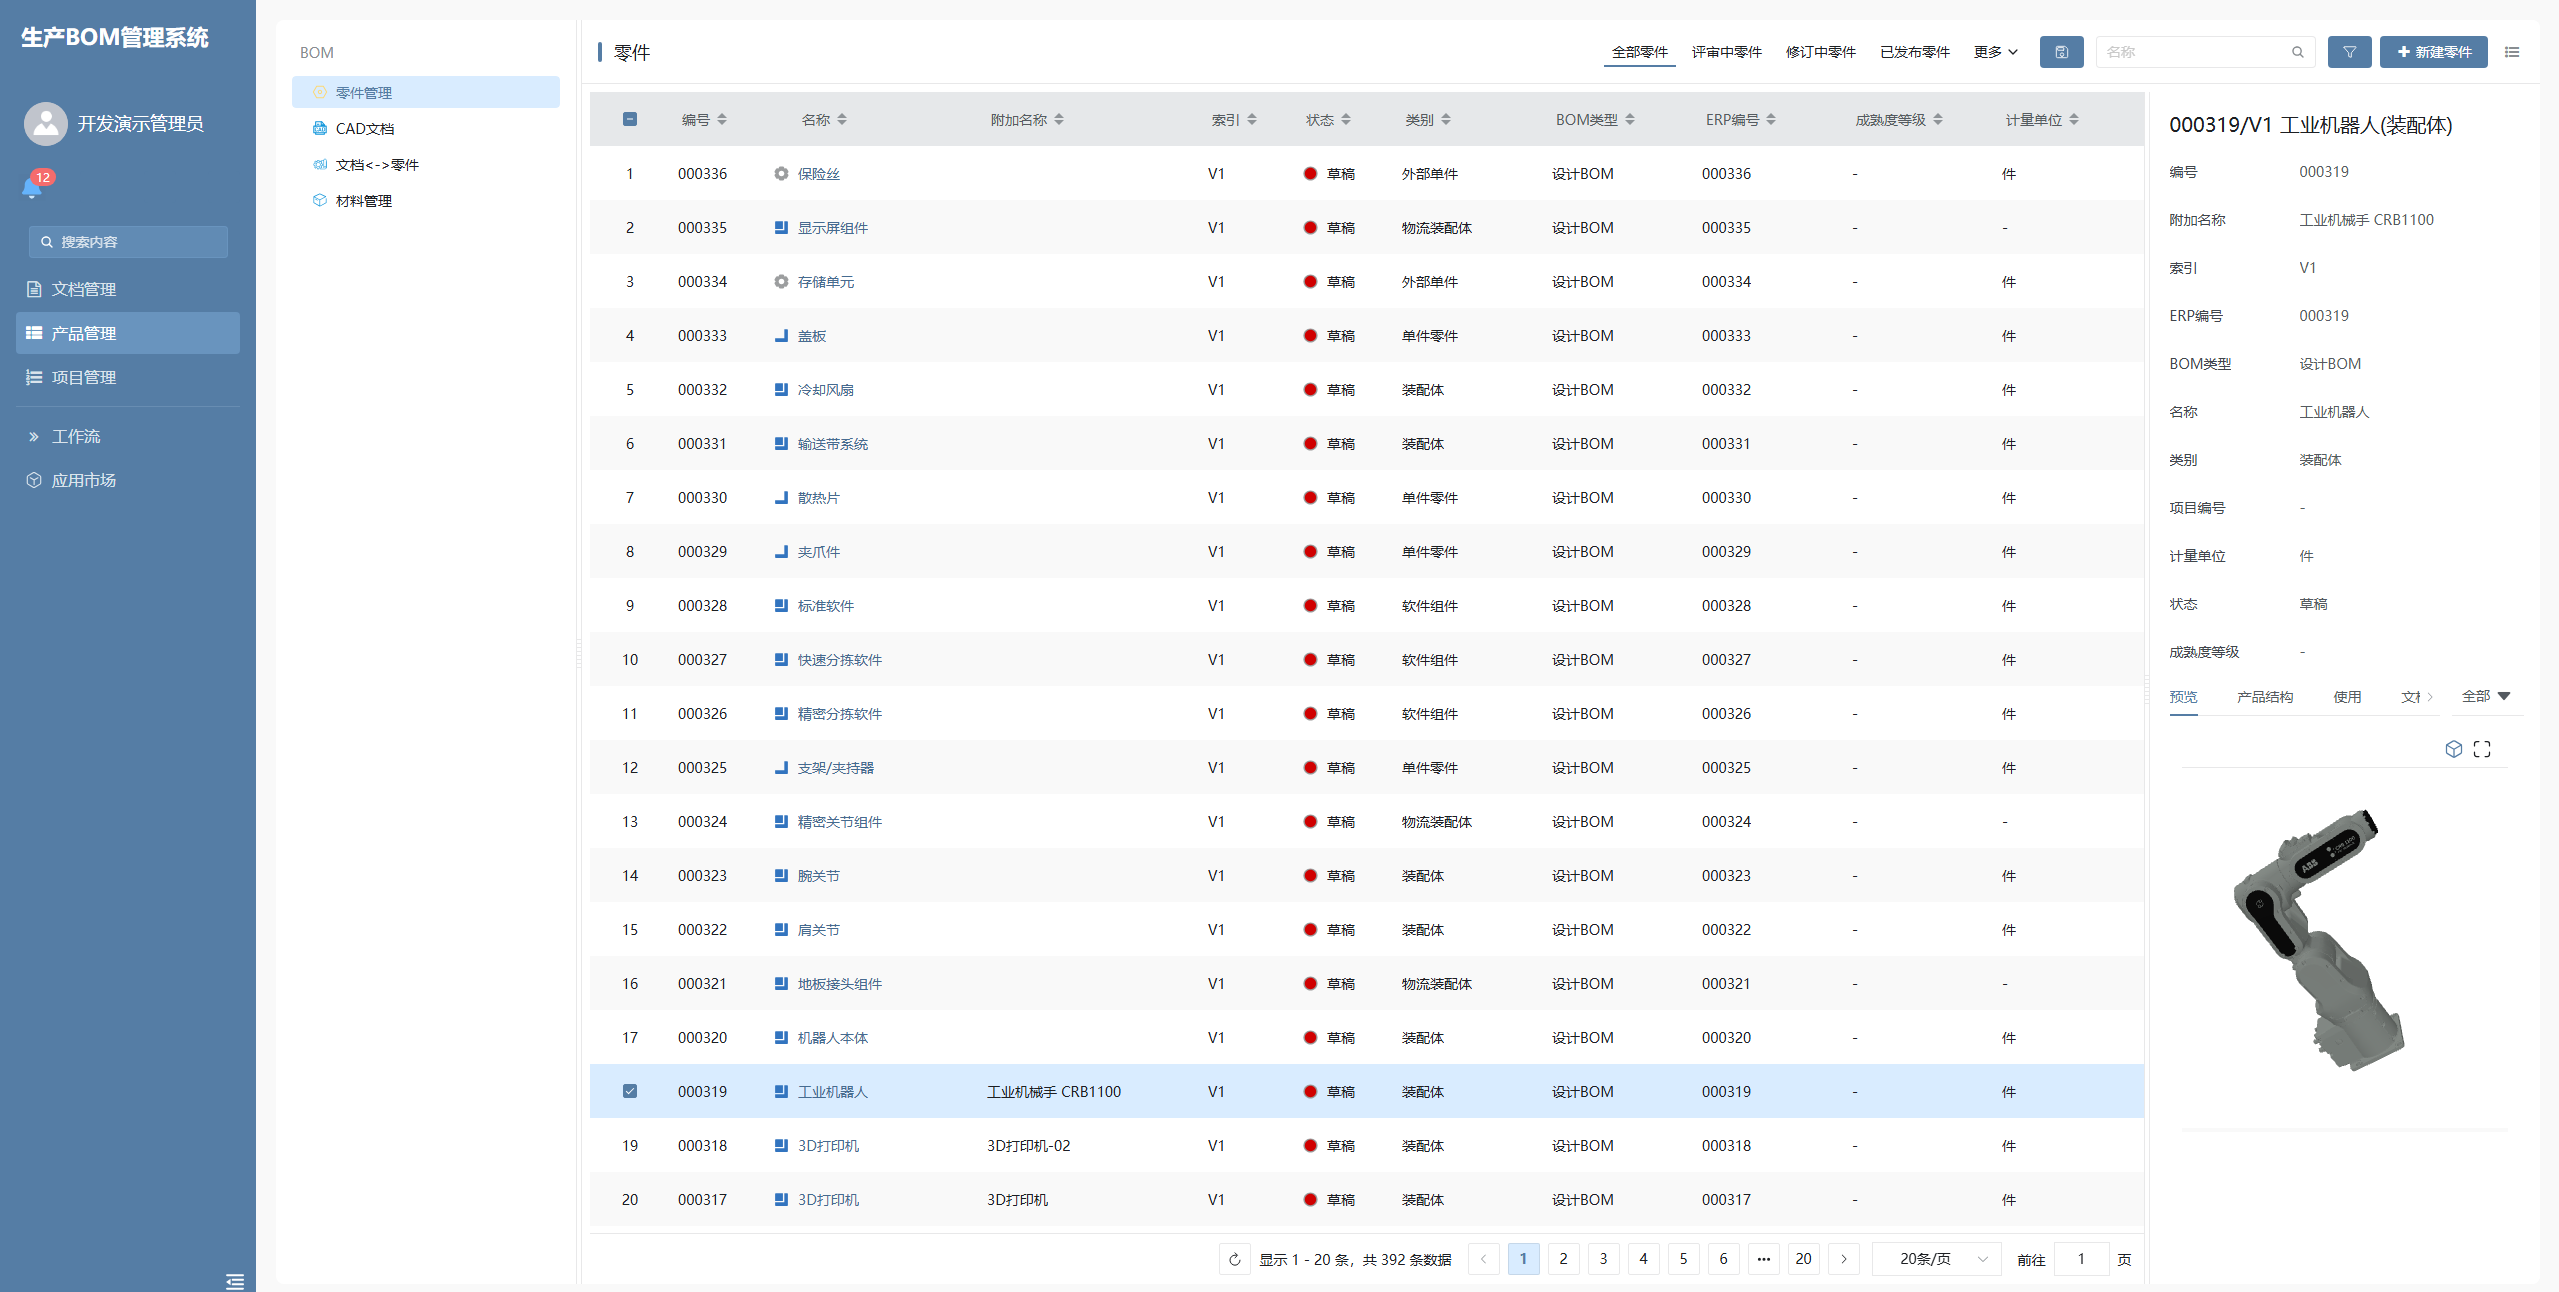
Task: Collapse sidebar with bottom menu icon
Action: coord(235,1281)
